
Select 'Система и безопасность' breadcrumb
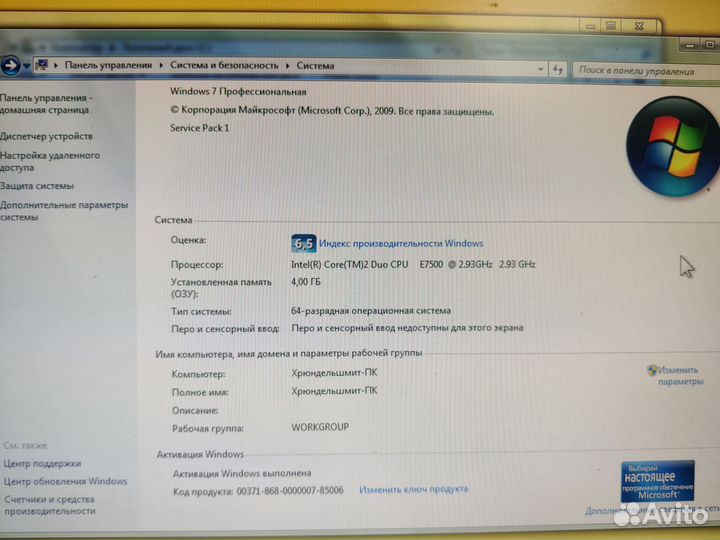(224, 65)
